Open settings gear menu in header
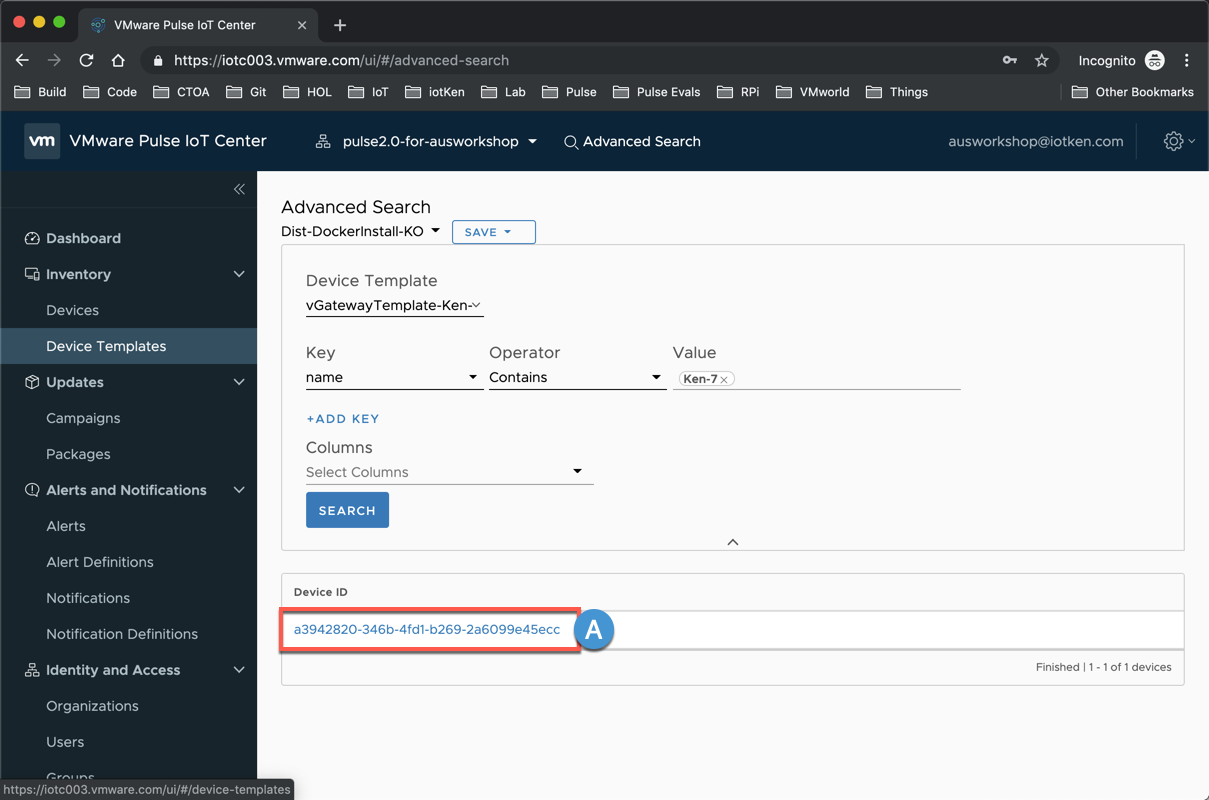This screenshot has height=800, width=1209. tap(1174, 142)
